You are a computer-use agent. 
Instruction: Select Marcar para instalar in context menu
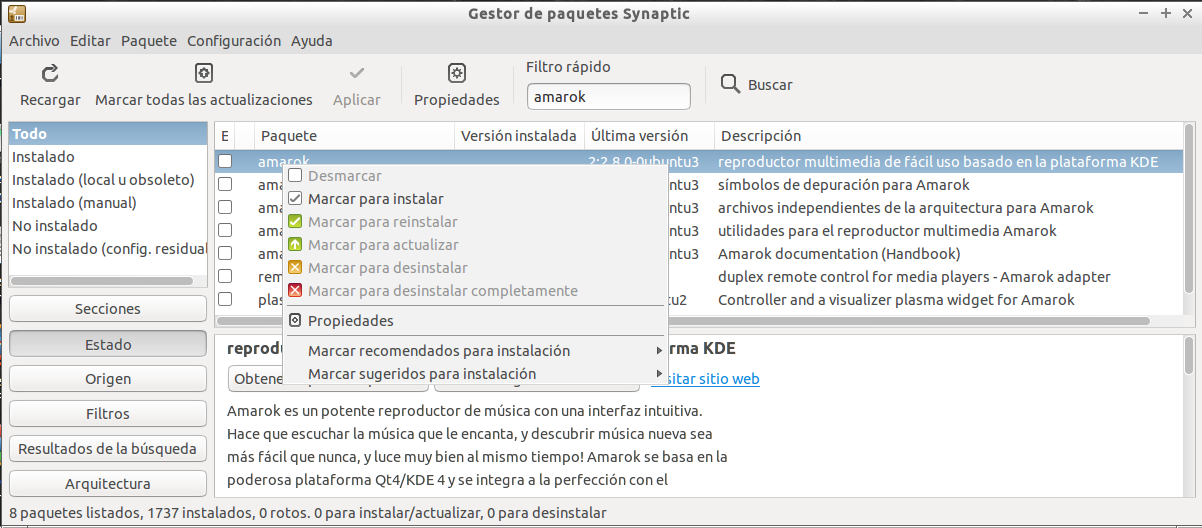click(x=475, y=199)
